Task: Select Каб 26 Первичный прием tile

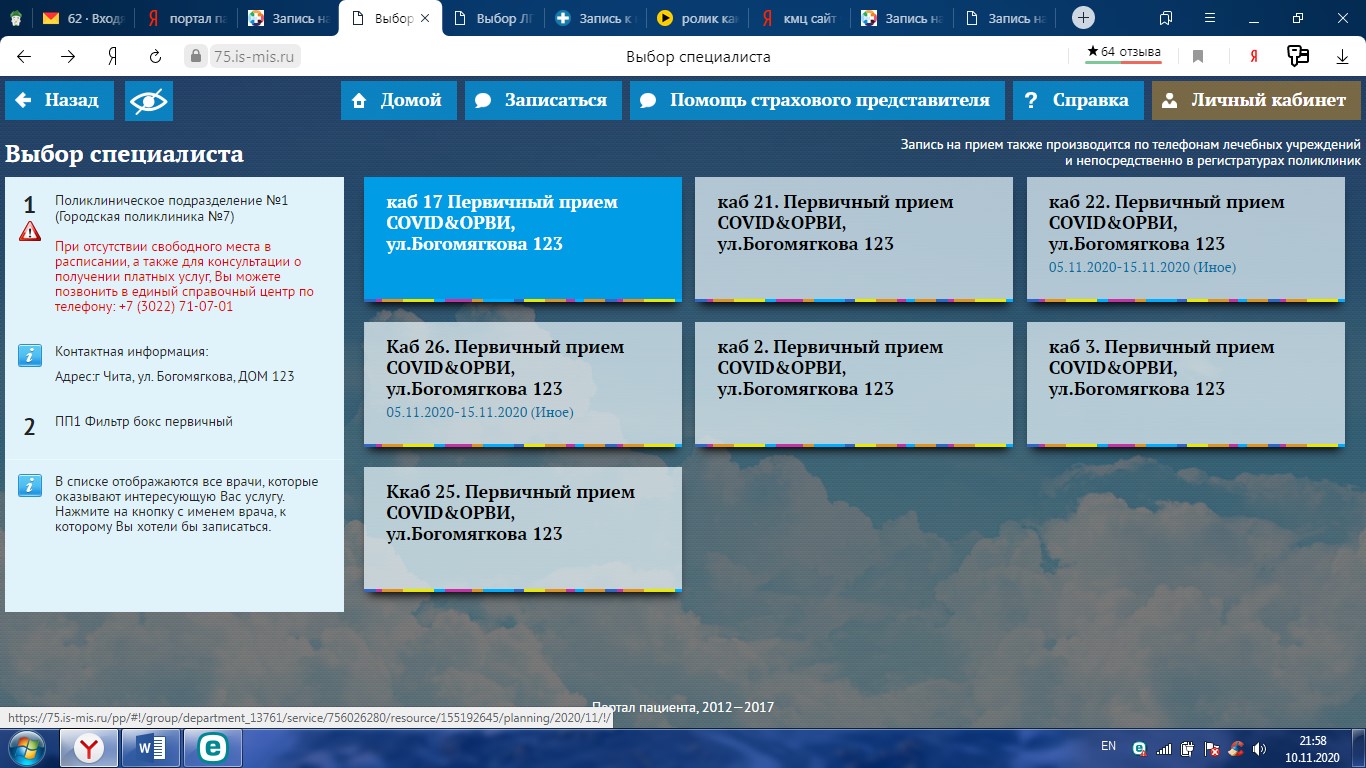Action: 522,384
